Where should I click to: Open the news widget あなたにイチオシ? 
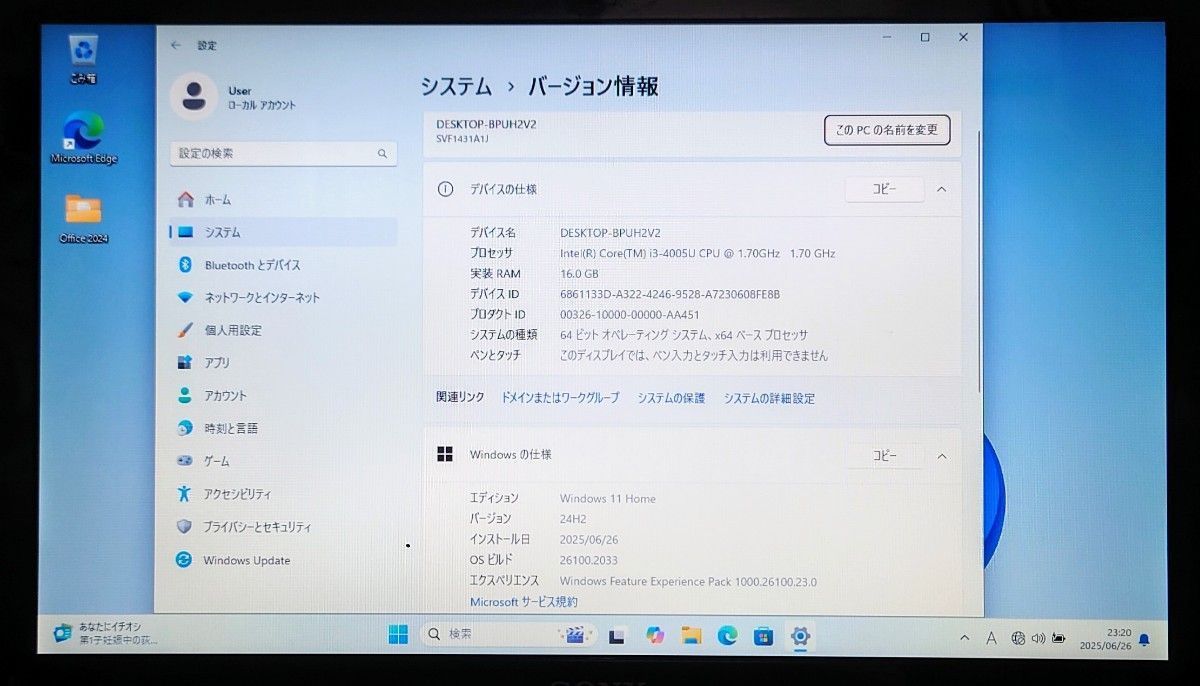[105, 633]
